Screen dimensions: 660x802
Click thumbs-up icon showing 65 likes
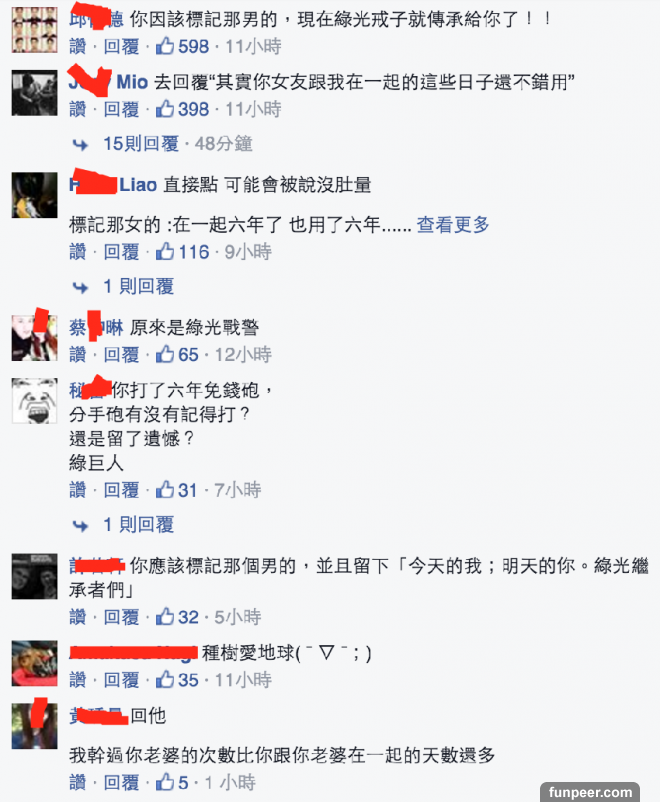point(165,354)
